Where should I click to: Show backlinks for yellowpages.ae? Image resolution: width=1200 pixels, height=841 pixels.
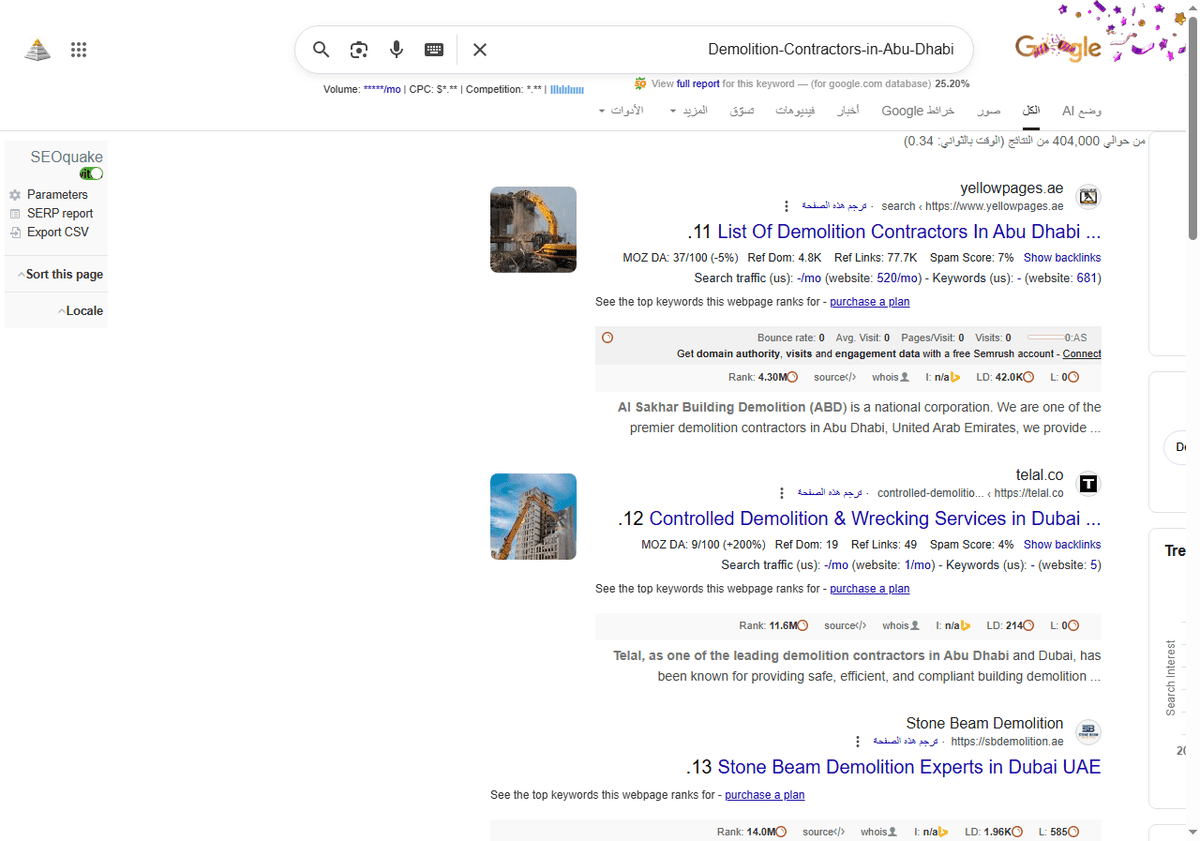tap(1062, 257)
